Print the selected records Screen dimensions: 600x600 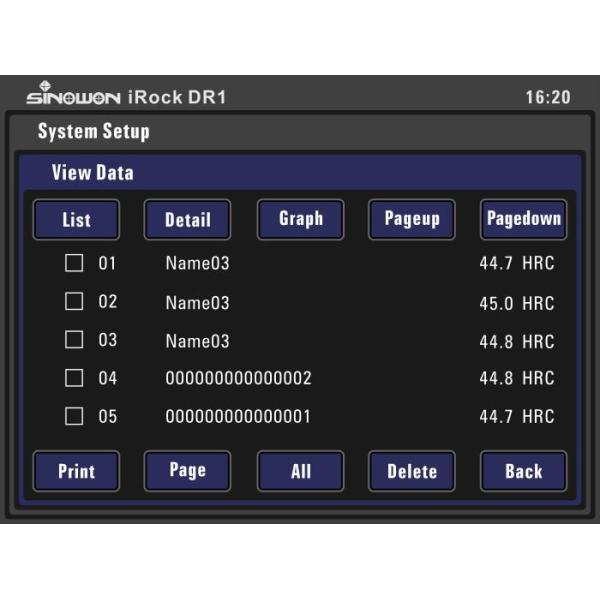[76, 471]
